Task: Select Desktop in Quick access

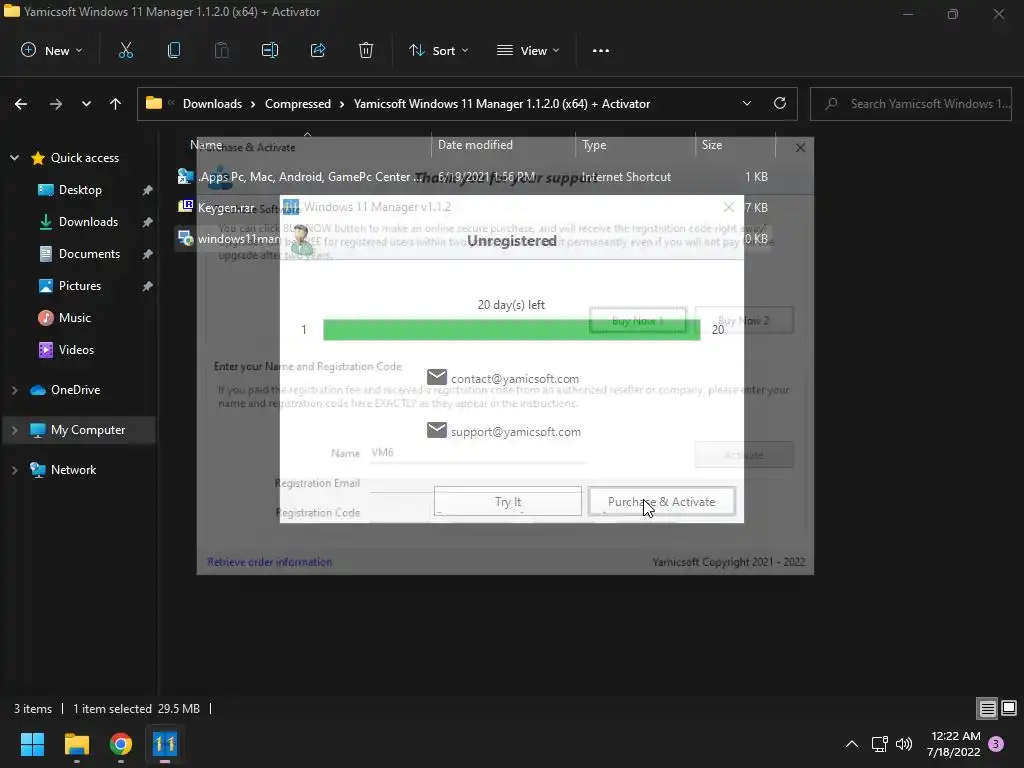Action: pos(80,190)
